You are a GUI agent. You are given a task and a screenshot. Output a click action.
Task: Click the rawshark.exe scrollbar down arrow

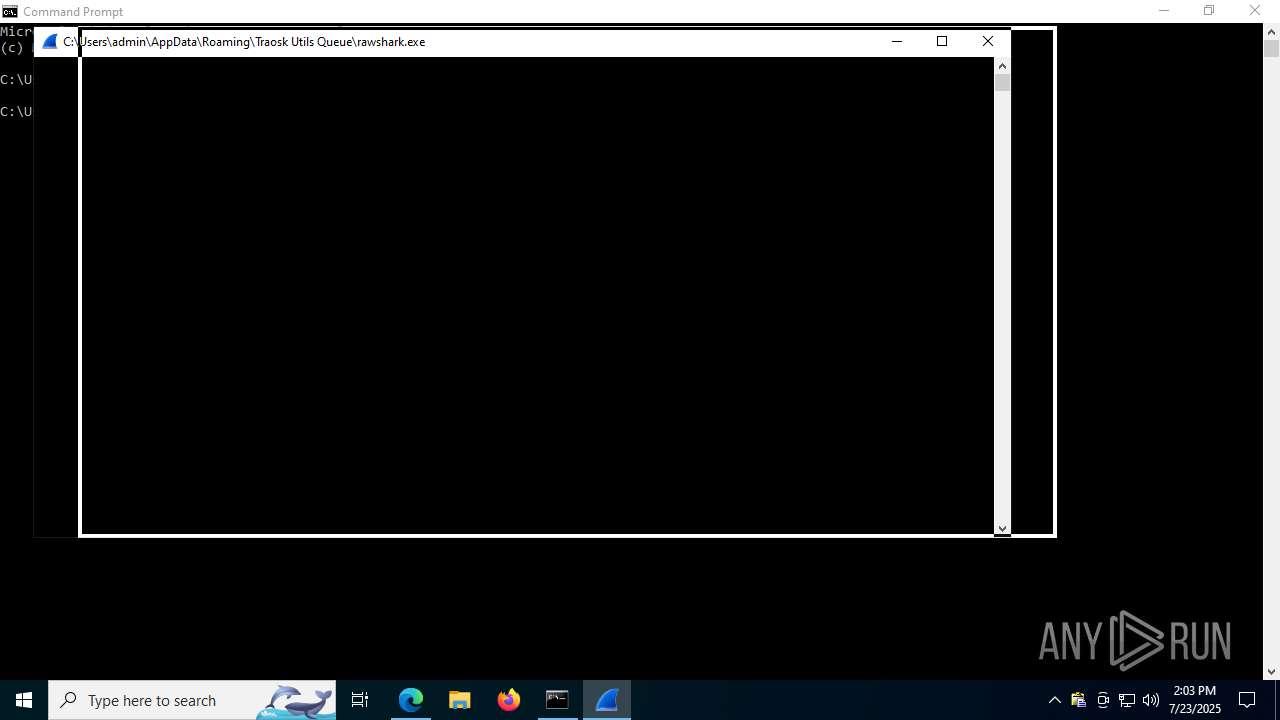tap(1002, 528)
